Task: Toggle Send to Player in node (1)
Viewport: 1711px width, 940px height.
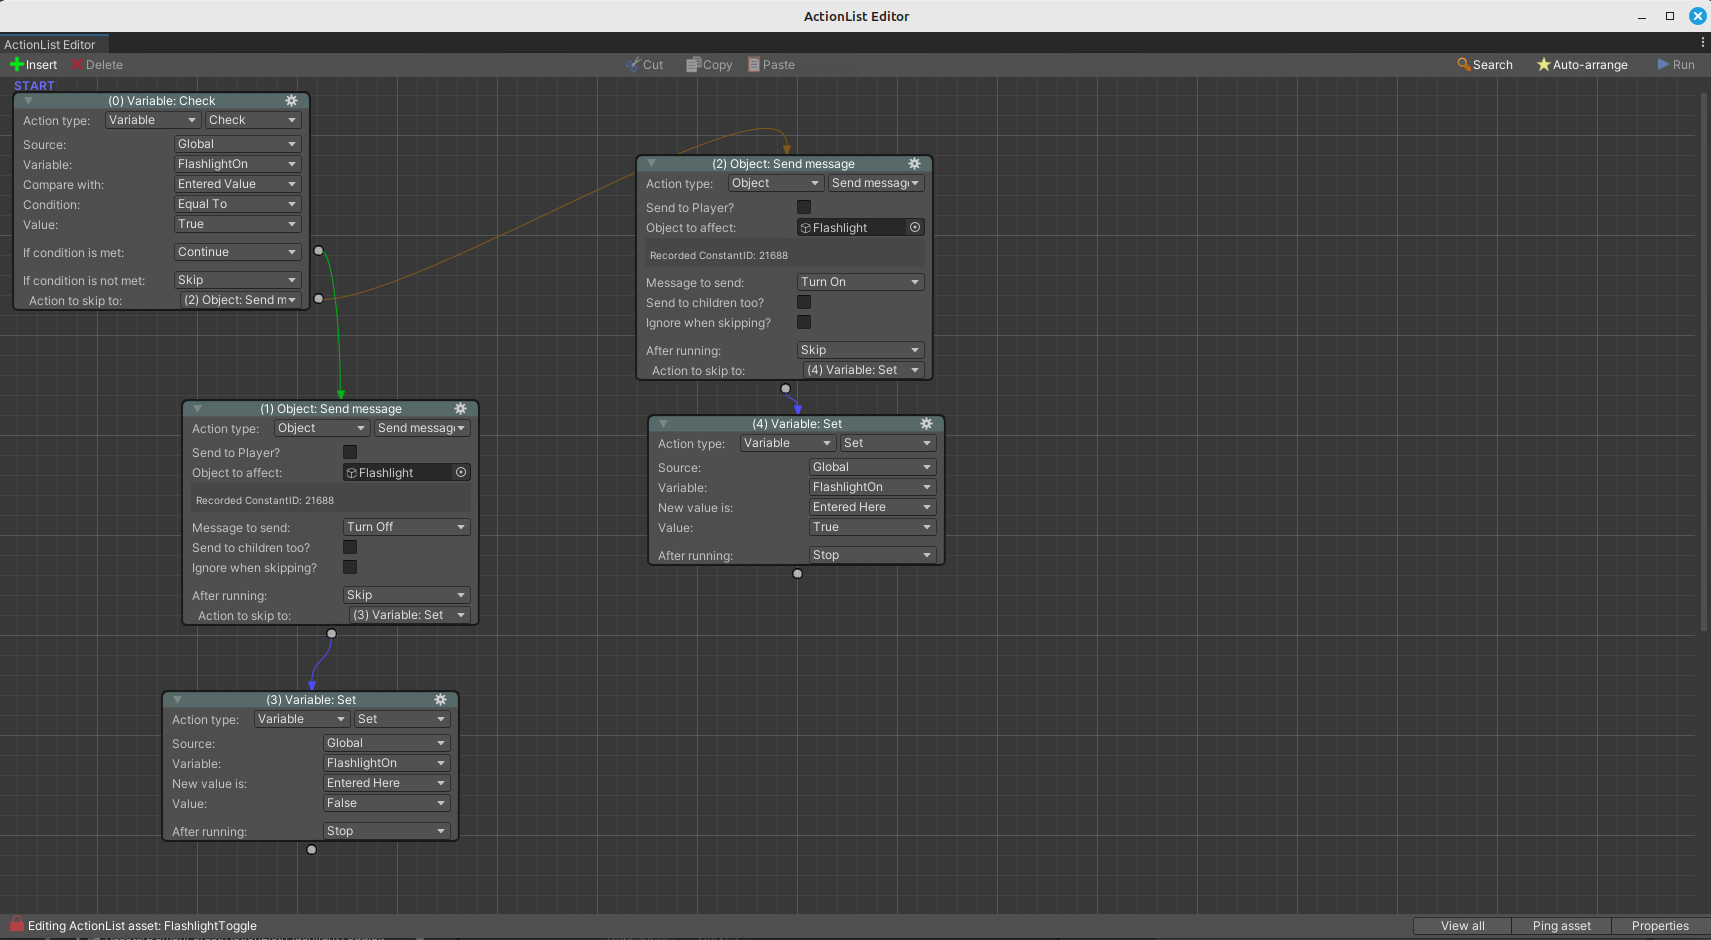Action: point(350,453)
